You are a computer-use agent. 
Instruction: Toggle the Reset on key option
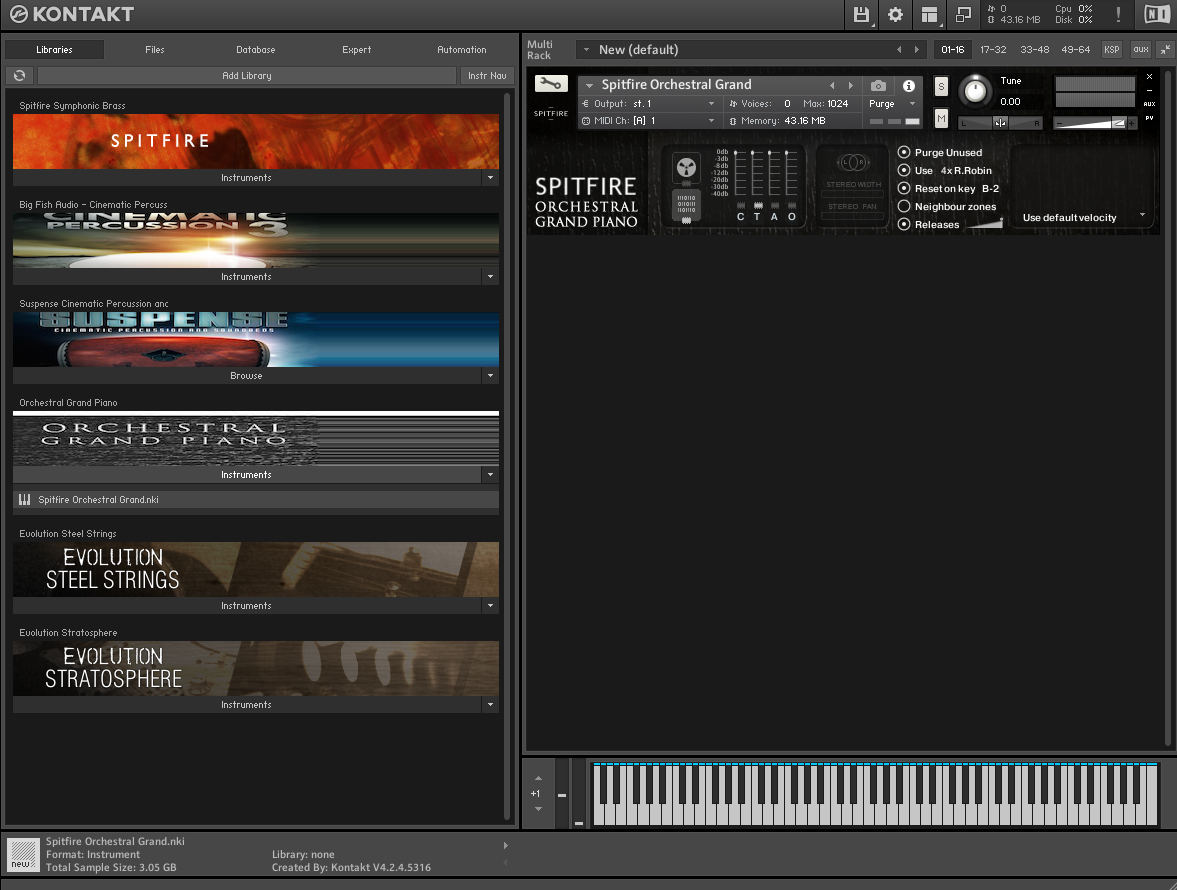point(904,188)
